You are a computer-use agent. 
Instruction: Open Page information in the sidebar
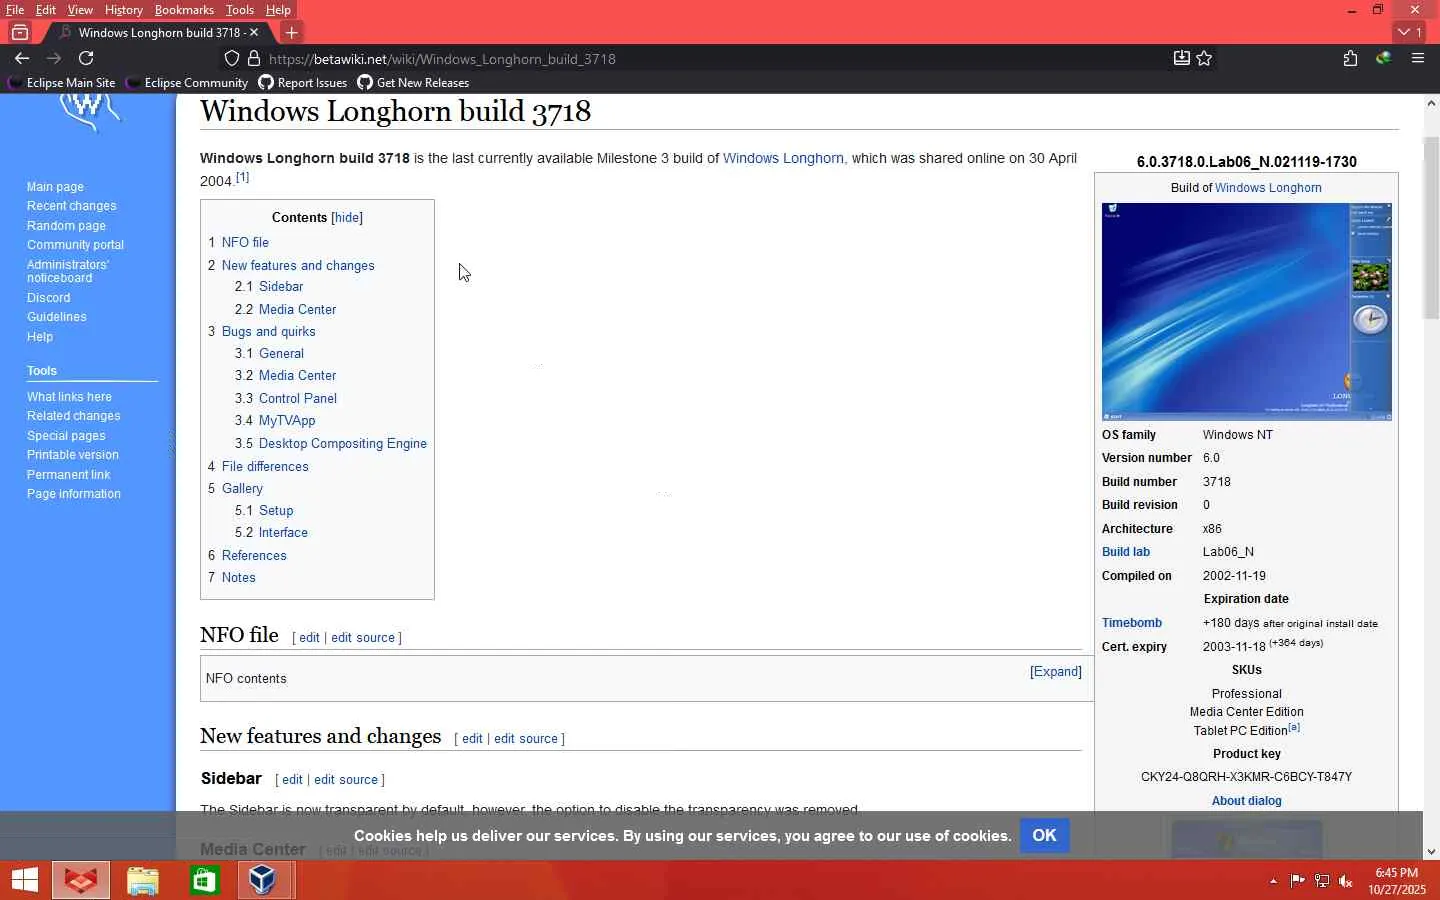[74, 494]
